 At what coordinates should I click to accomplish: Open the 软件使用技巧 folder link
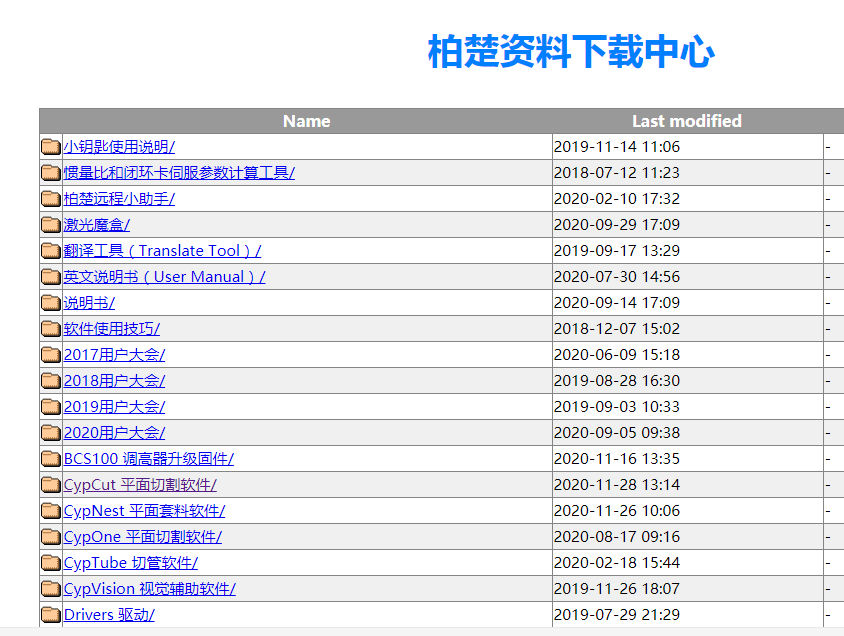pyautogui.click(x=112, y=329)
